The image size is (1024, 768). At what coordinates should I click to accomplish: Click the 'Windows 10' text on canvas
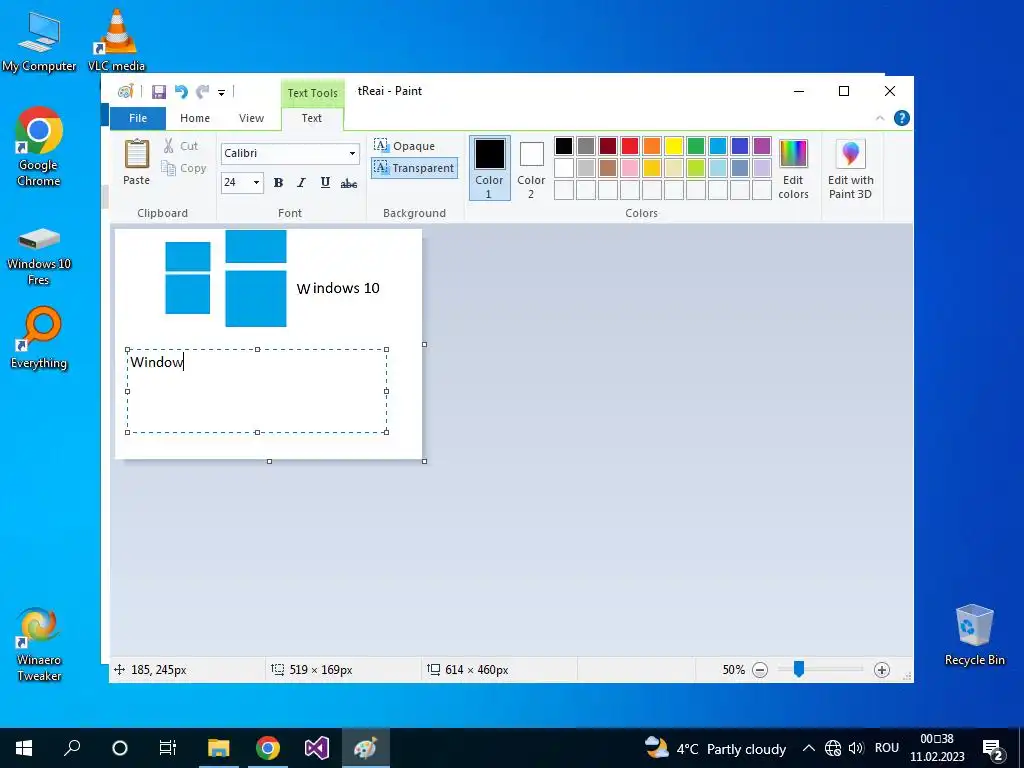(x=338, y=288)
